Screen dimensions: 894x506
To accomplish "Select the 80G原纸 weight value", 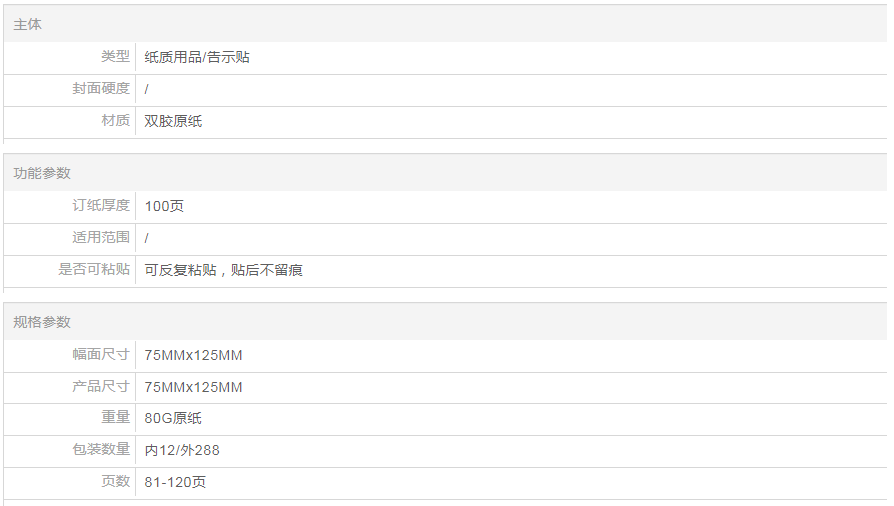I will tap(173, 418).
